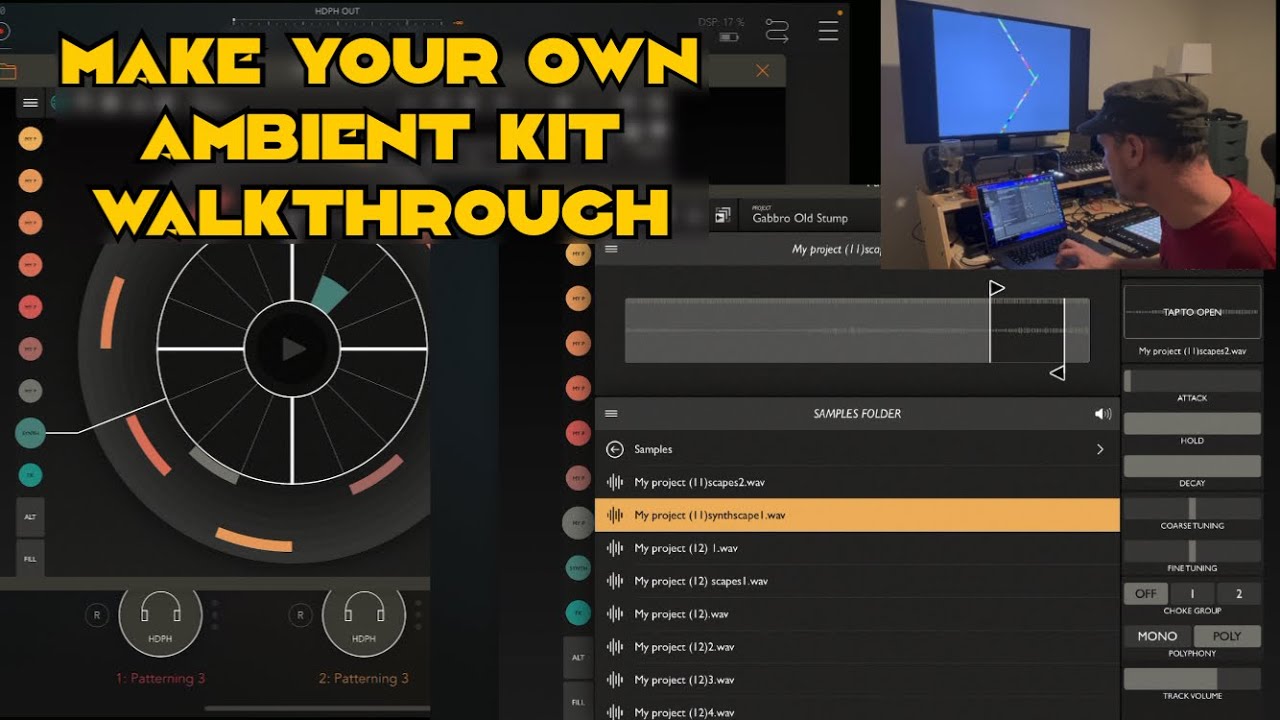Adjust the ATTACK slider
Viewport: 1280px width, 720px height.
pos(1192,381)
